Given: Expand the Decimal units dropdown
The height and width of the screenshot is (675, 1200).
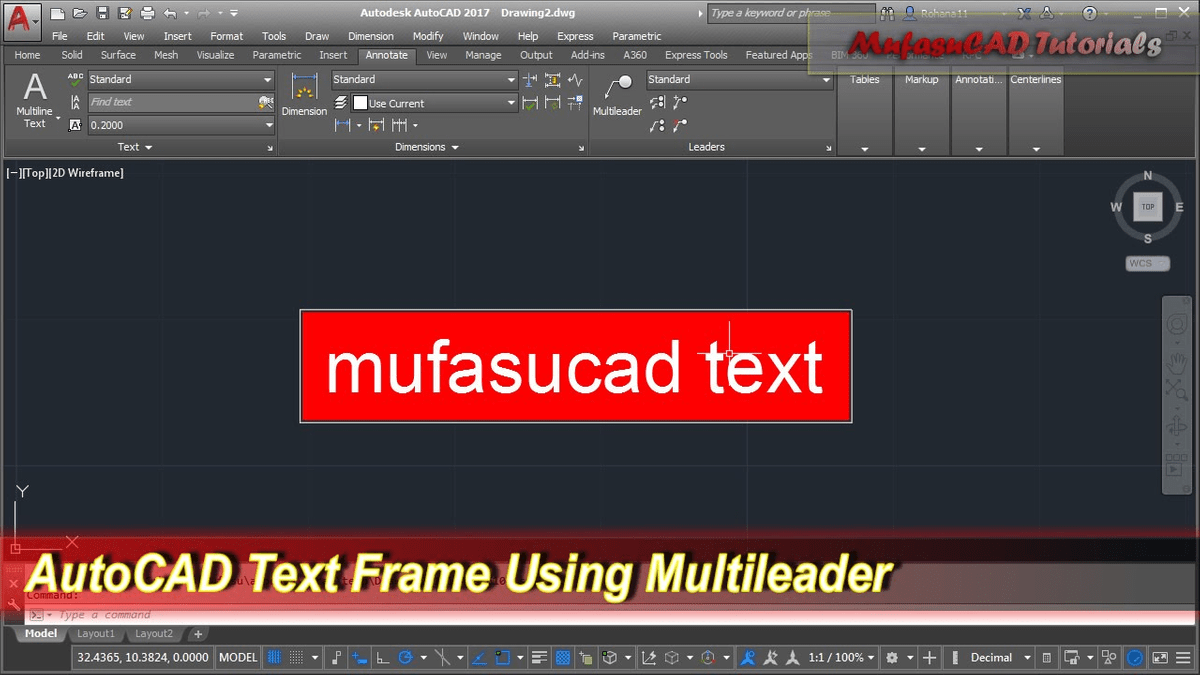Looking at the screenshot, I should click(x=1023, y=658).
